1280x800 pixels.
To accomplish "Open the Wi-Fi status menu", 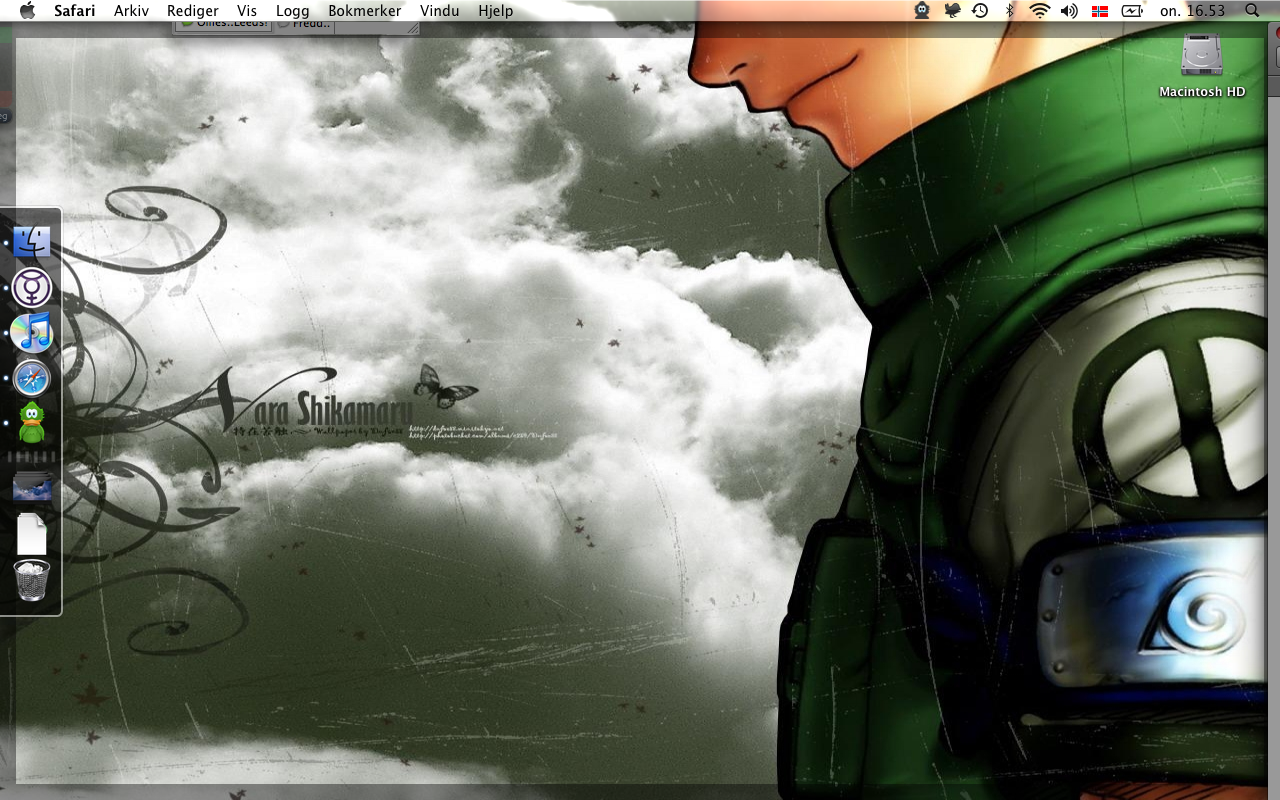I will [x=1040, y=10].
